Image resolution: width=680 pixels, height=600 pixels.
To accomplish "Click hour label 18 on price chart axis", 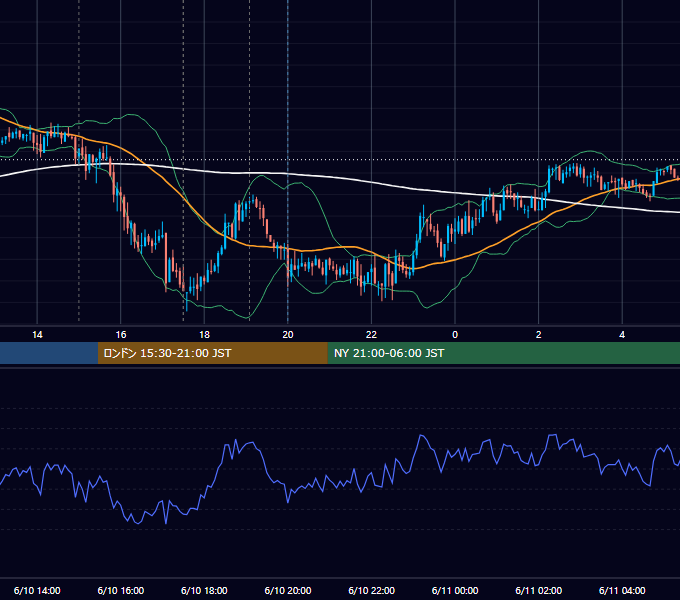I will coord(204,335).
